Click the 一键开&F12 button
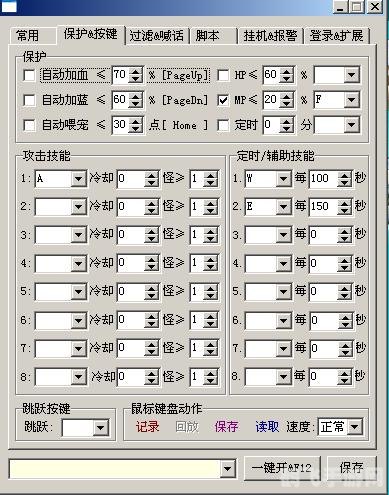The height and width of the screenshot is (495, 389). click(x=282, y=468)
